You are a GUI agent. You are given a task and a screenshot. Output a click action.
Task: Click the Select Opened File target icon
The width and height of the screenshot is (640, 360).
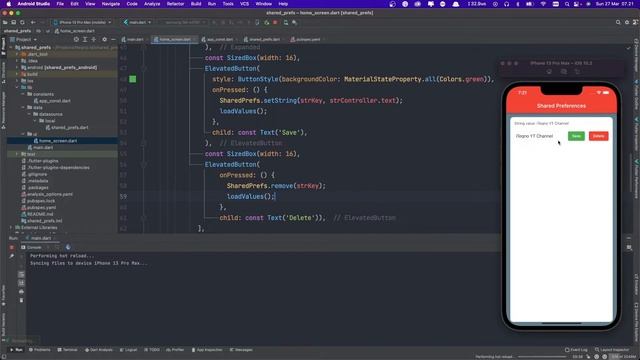76,40
